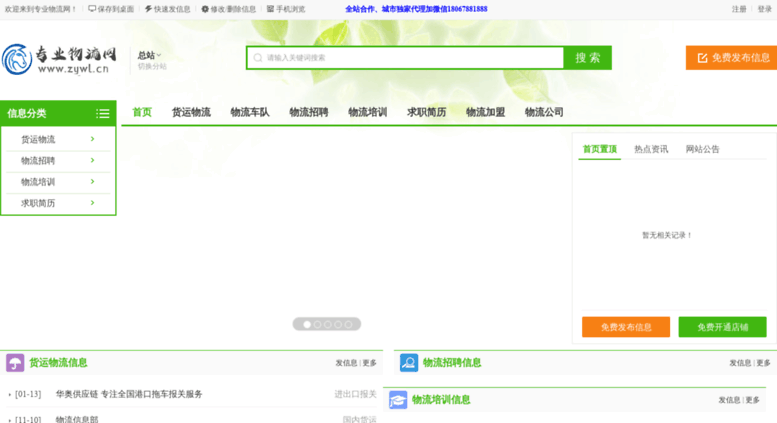This screenshot has height=423, width=777.
Task: Click the blue 全站合作 announcement link
Action: point(416,9)
